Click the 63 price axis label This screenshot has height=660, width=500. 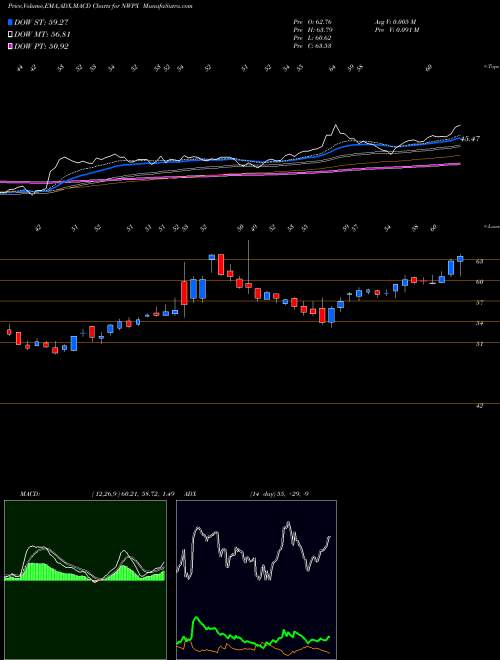click(479, 261)
